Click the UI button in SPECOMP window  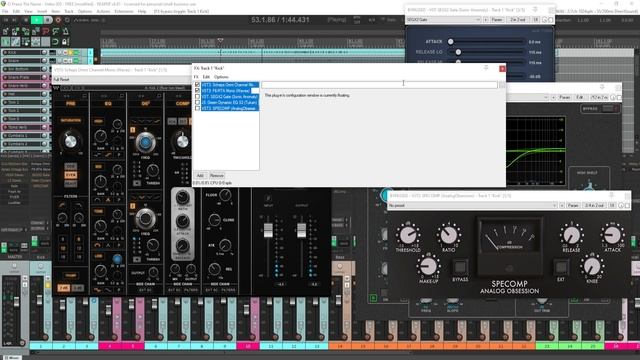[x=612, y=205]
